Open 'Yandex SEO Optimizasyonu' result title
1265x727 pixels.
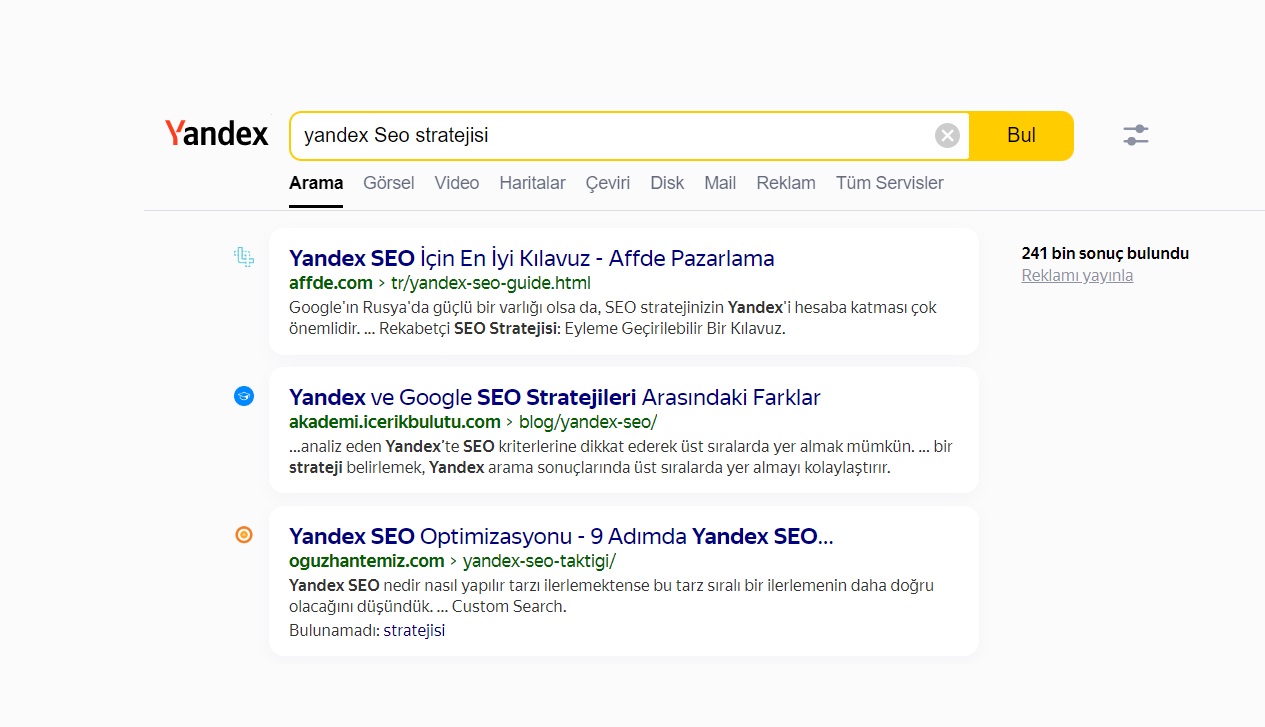click(x=561, y=536)
